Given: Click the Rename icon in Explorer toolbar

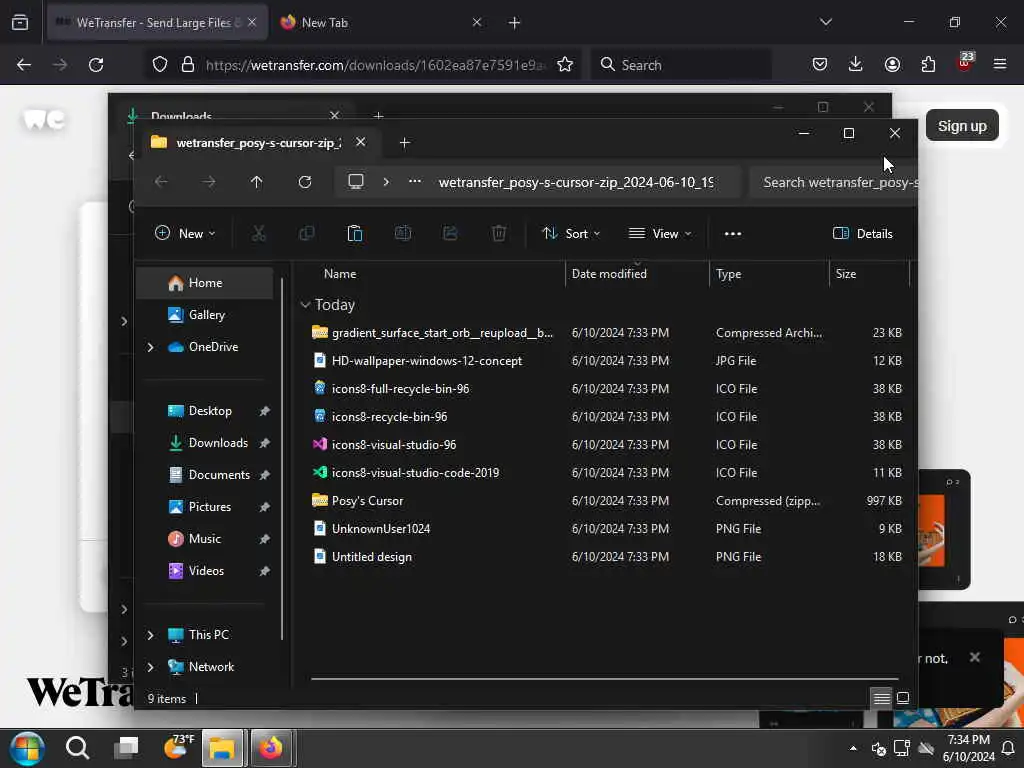Looking at the screenshot, I should coord(403,233).
